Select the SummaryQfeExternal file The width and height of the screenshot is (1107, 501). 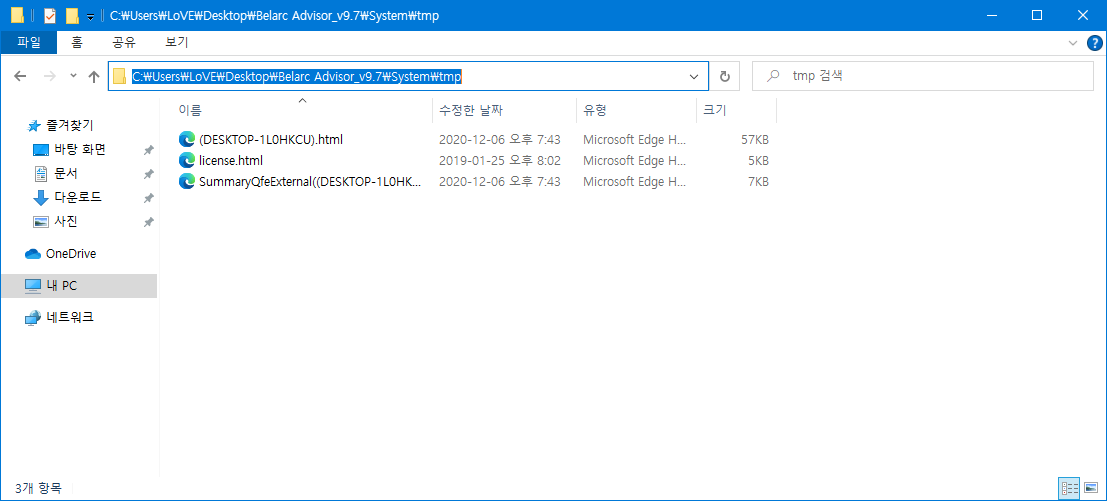tap(310, 181)
